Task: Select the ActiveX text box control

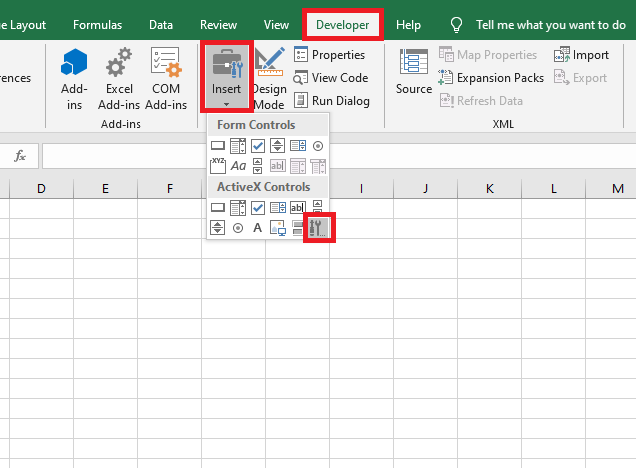Action: click(298, 208)
